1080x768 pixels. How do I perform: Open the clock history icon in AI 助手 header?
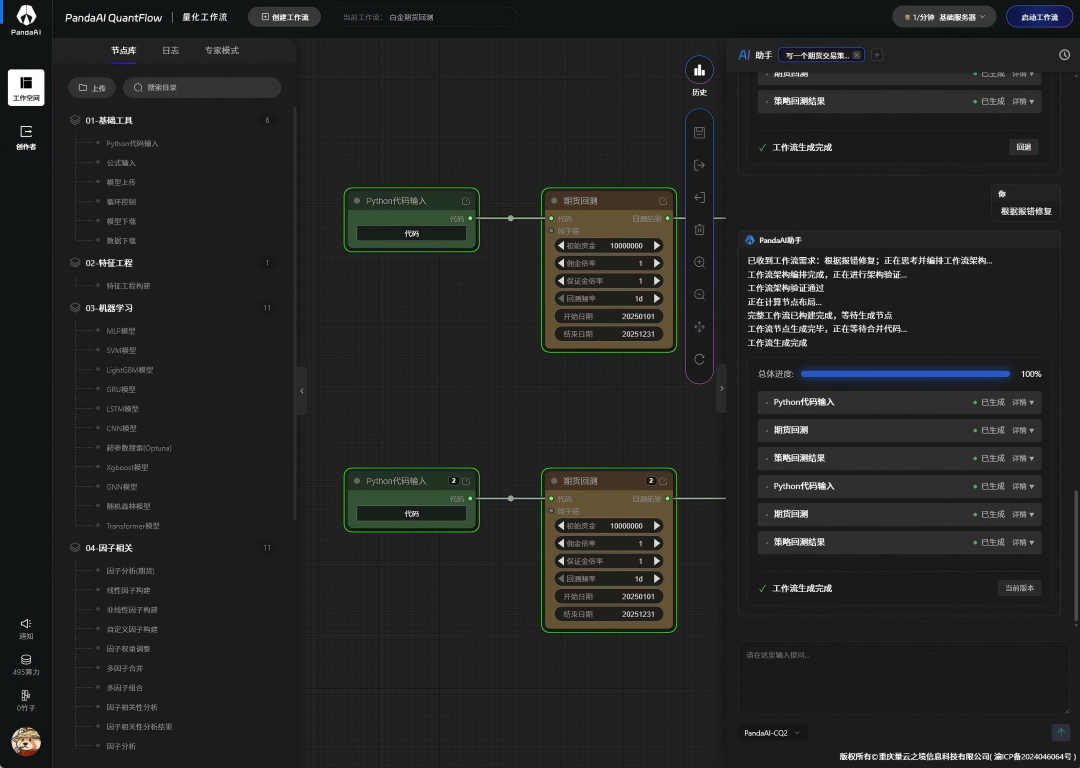(x=1064, y=55)
